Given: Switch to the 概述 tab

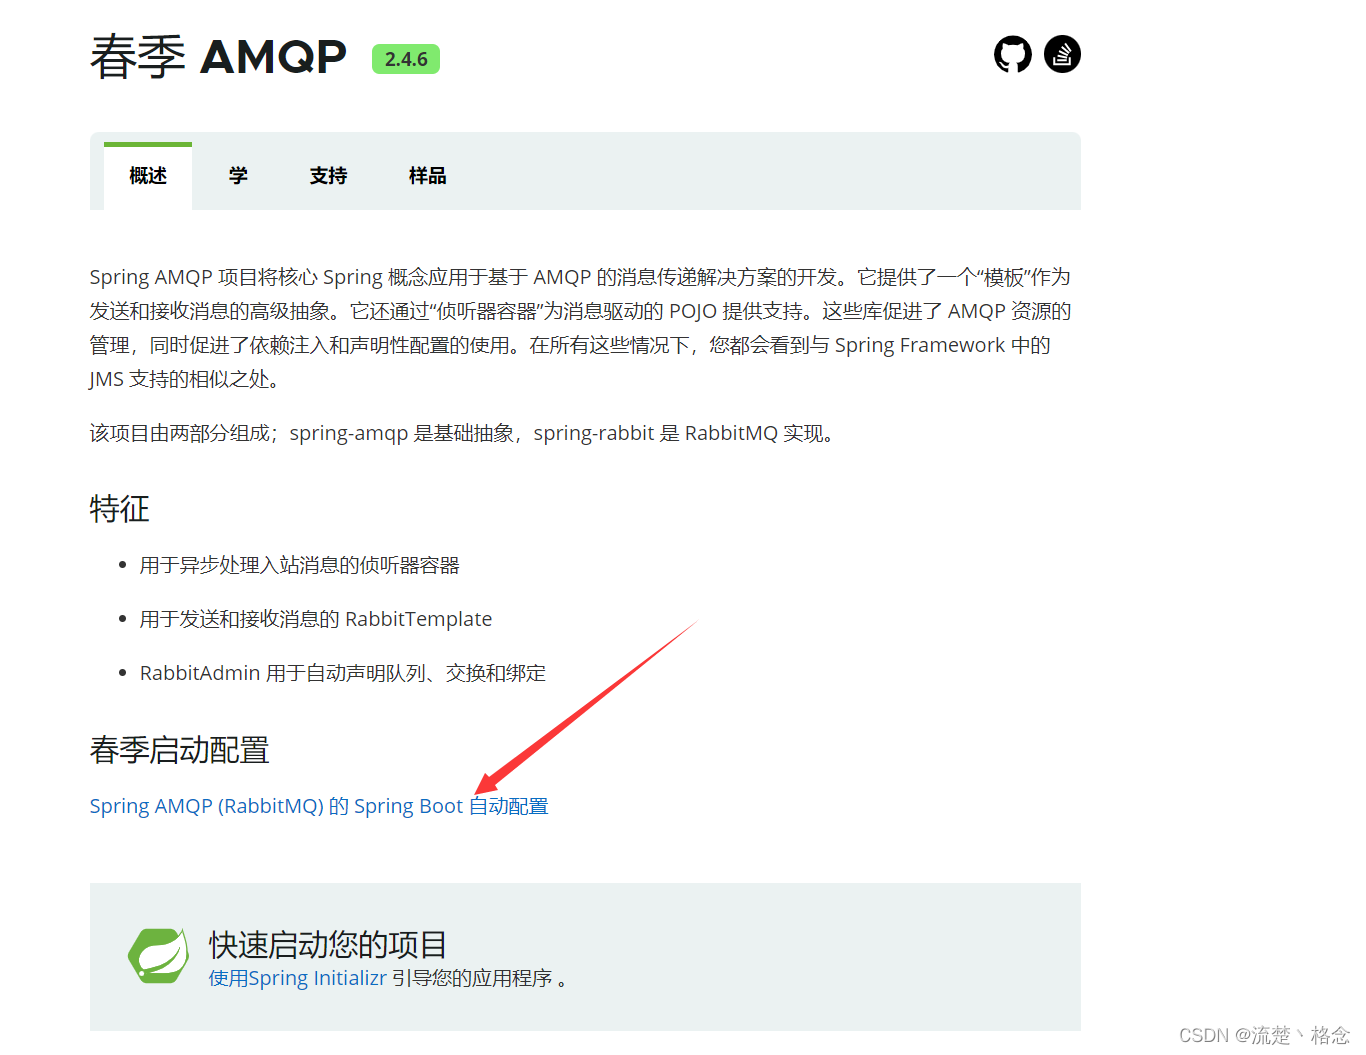Looking at the screenshot, I should pos(146,175).
